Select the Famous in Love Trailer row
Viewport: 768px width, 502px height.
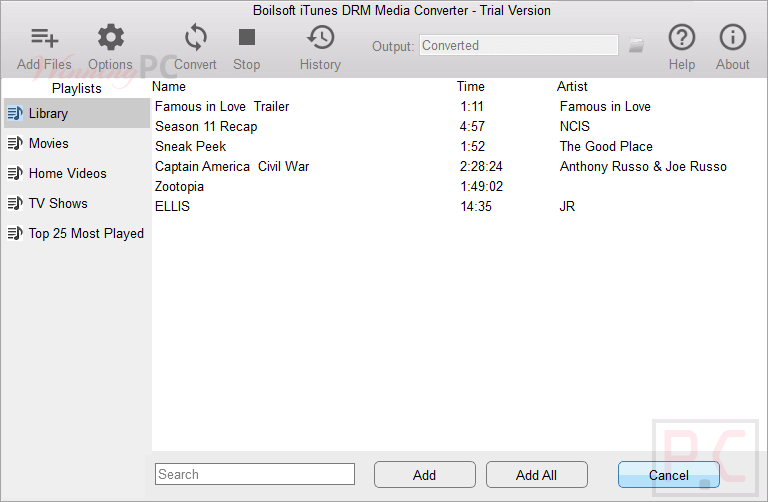tap(459, 106)
